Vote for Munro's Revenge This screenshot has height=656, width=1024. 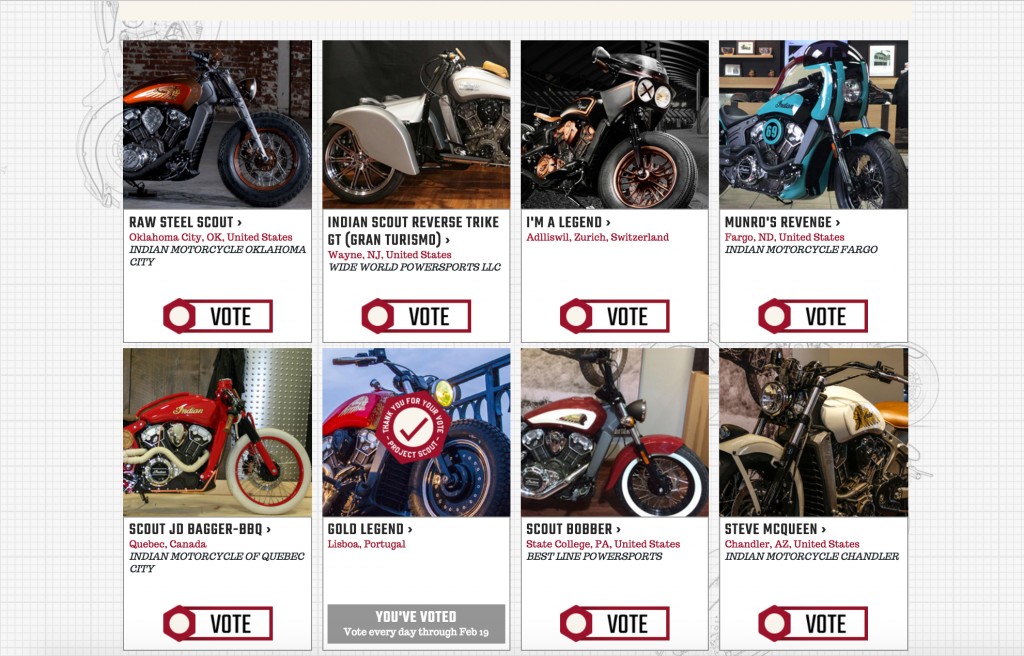(x=813, y=316)
